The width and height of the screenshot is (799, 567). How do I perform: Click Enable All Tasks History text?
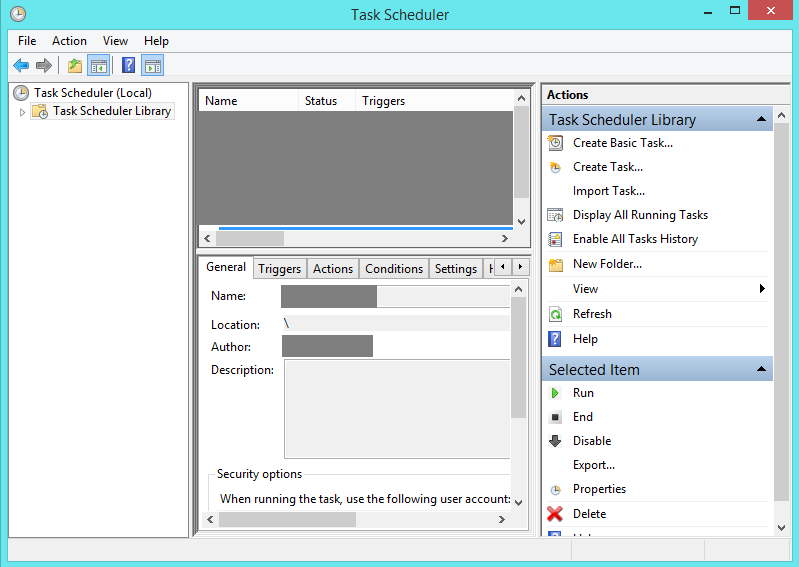pos(635,239)
